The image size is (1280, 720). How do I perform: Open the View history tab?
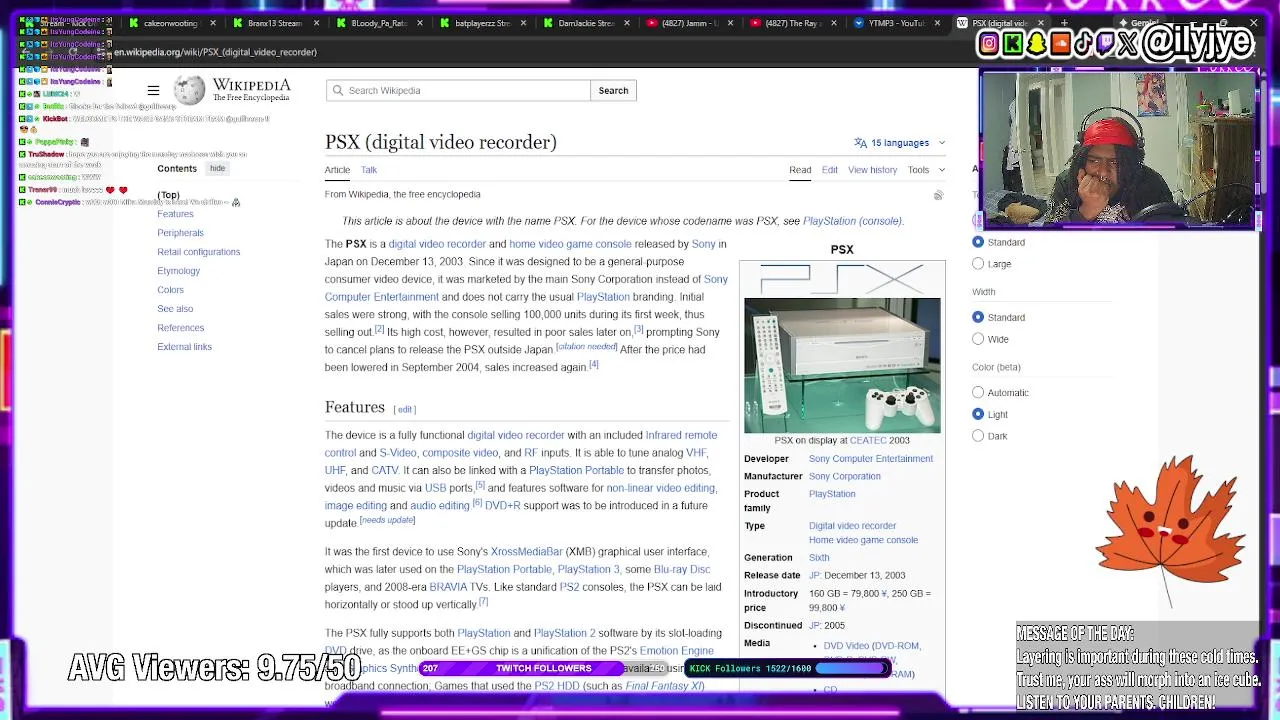(872, 170)
